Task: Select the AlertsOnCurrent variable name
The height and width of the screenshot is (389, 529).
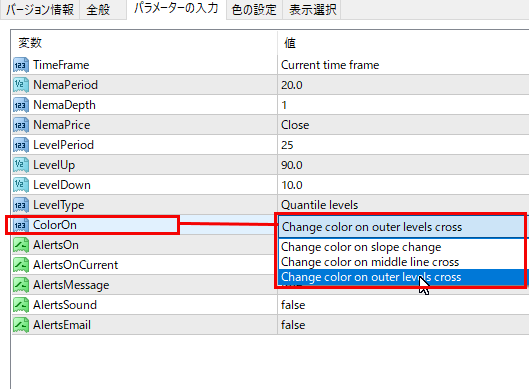Action: (76, 265)
